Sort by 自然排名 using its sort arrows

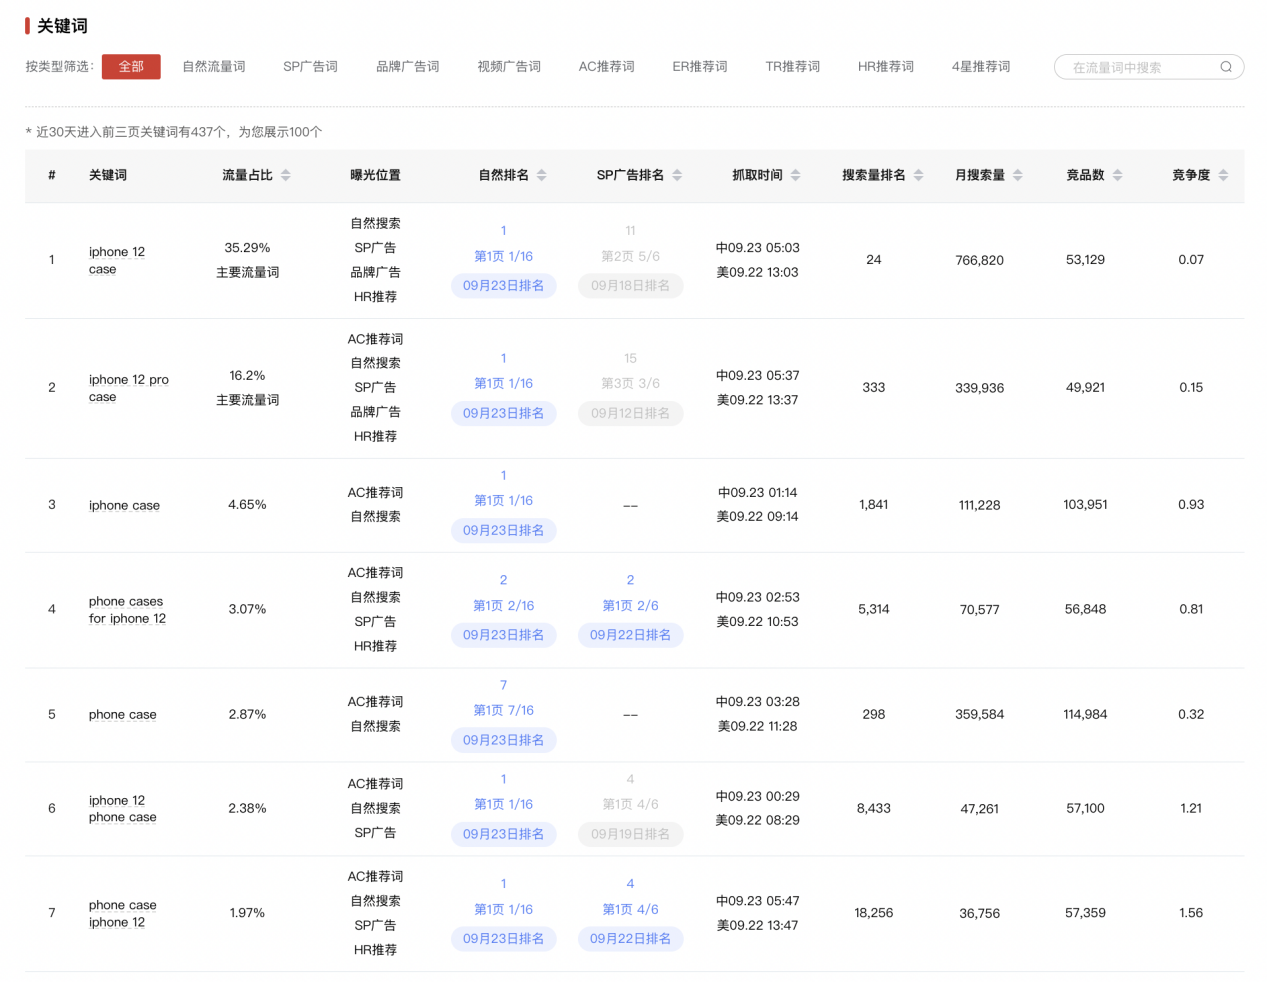pos(541,174)
